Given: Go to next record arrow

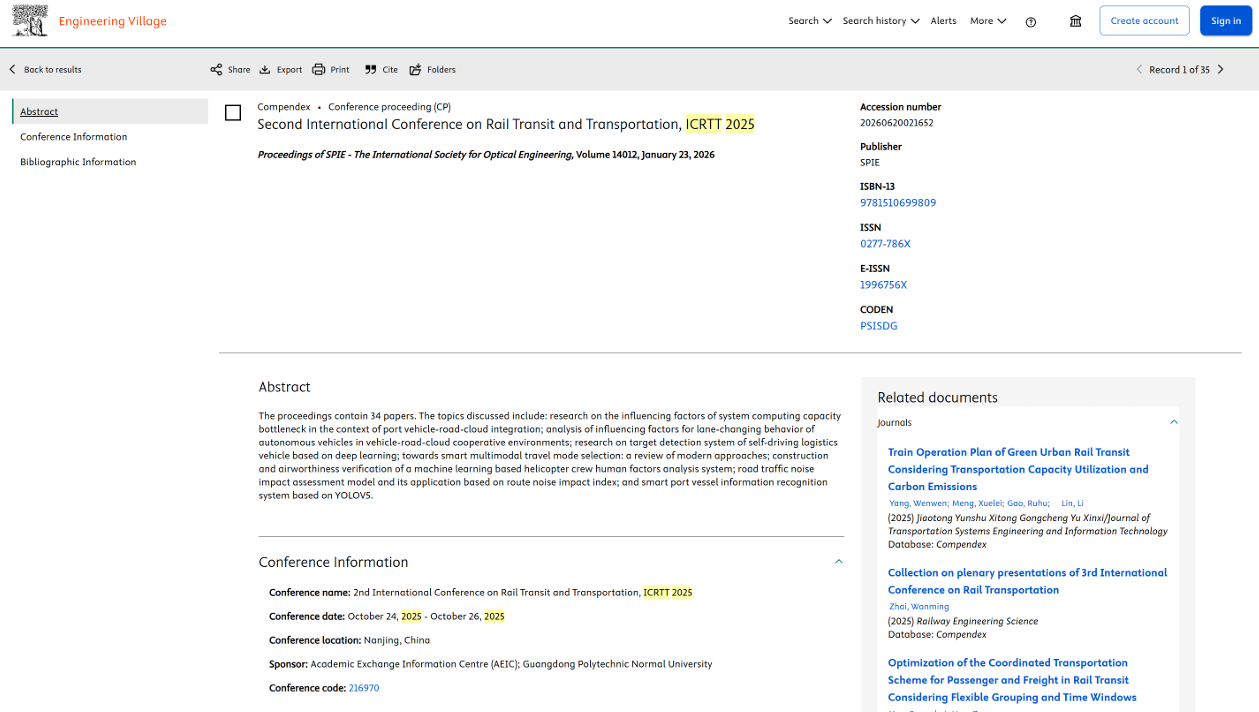Looking at the screenshot, I should 1221,70.
